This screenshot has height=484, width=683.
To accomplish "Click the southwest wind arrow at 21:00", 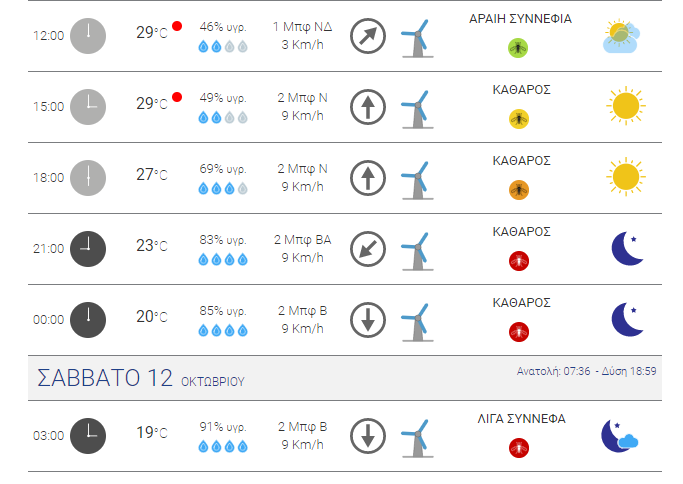I will (368, 249).
